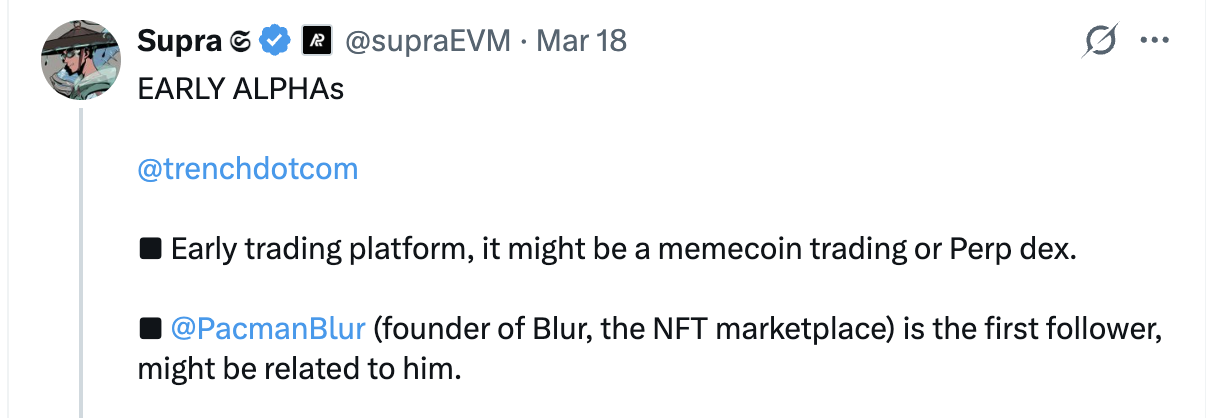The height and width of the screenshot is (418, 1206).
Task: Click the black square bullet before @PacmanBlur
Action: [150, 328]
